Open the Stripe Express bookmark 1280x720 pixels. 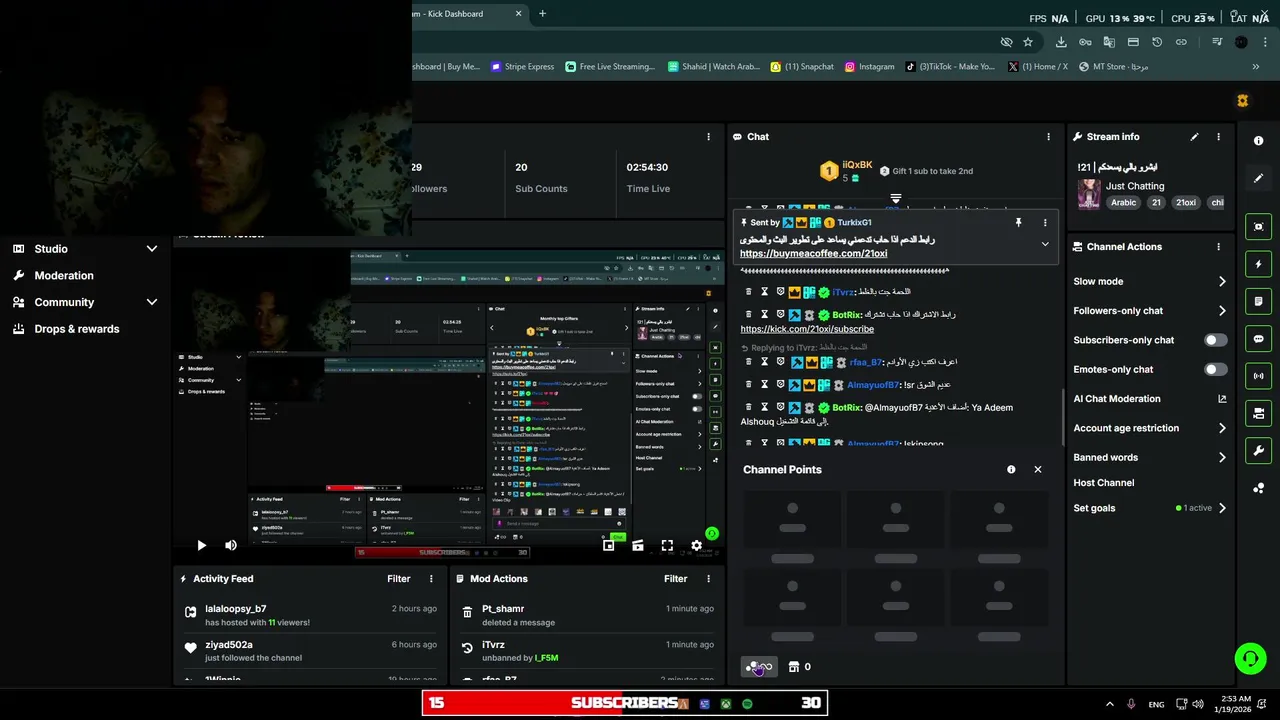click(x=522, y=67)
